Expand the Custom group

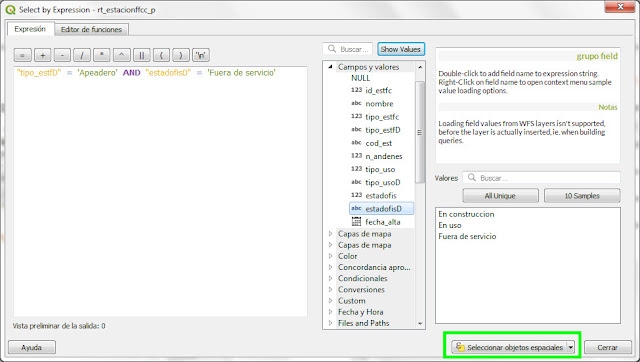(331, 301)
